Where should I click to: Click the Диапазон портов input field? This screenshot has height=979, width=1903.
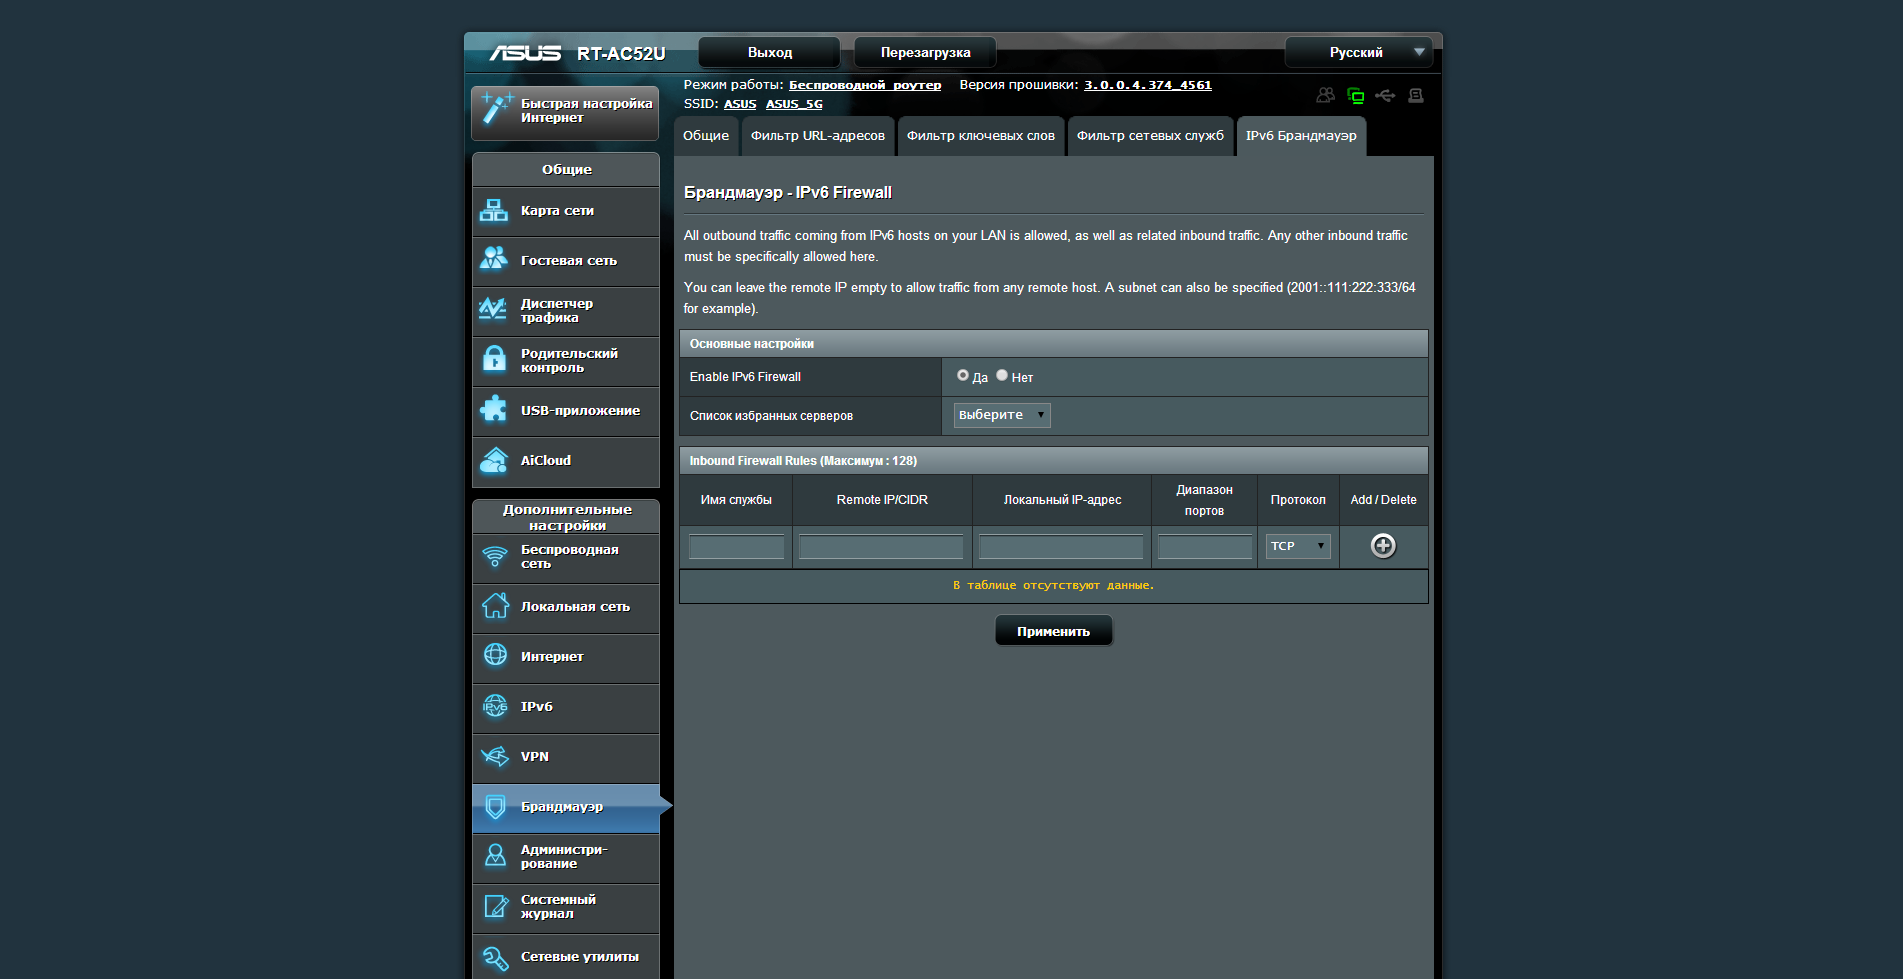[x=1204, y=546]
